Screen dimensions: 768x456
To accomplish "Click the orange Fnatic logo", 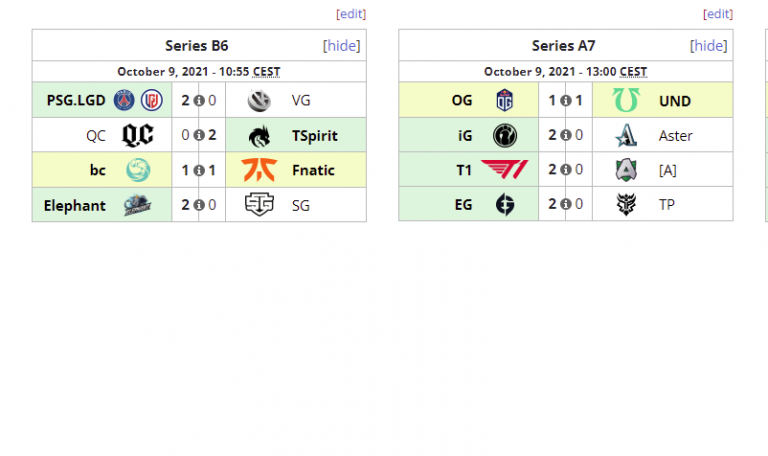I will tap(259, 170).
